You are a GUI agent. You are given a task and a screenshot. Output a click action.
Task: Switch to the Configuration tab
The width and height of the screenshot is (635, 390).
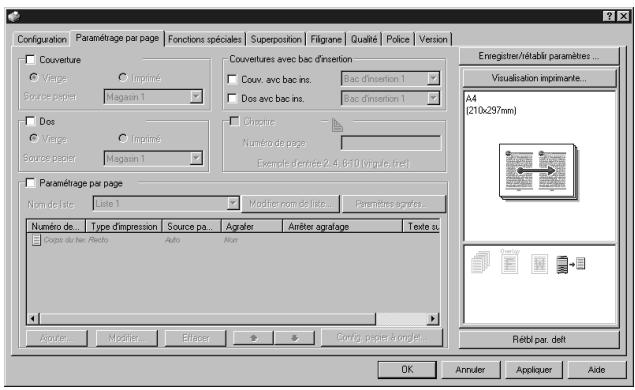pos(42,39)
